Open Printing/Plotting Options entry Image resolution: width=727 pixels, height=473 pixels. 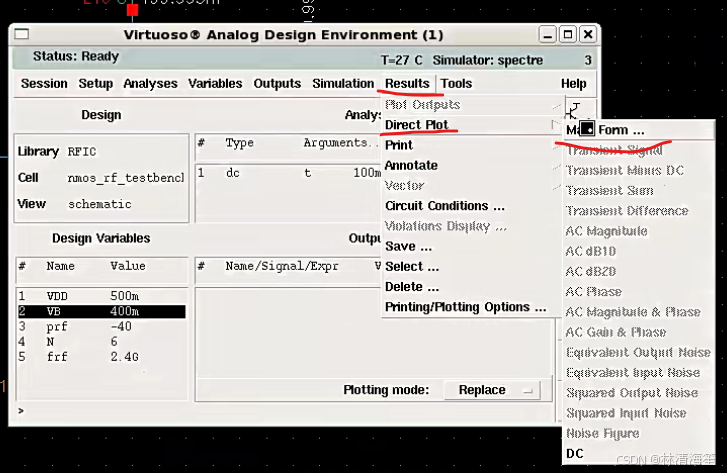(471, 307)
